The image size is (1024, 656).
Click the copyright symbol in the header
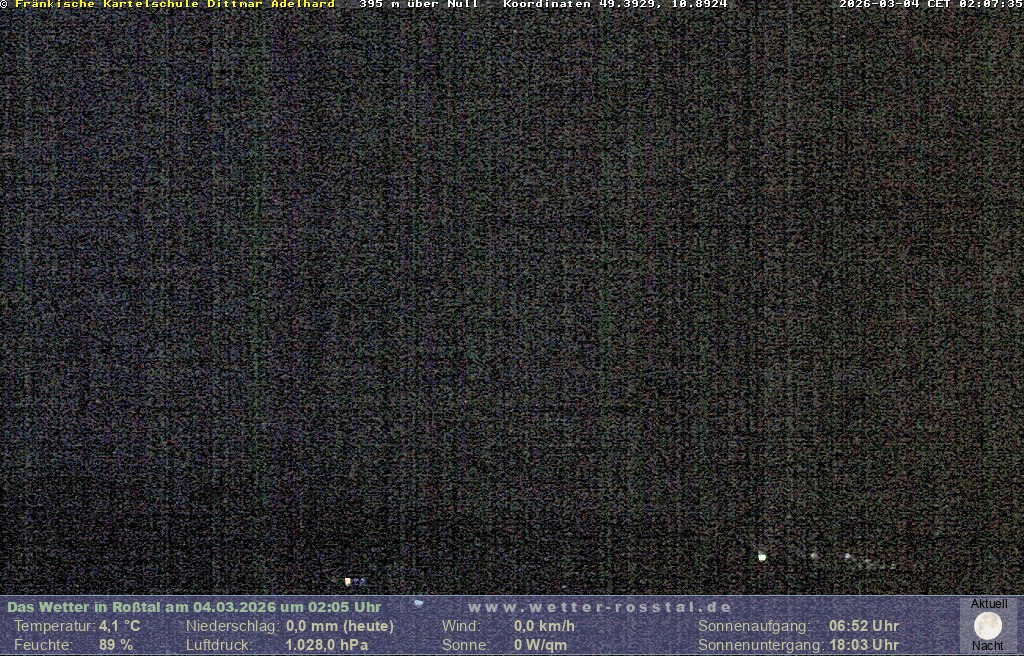(x=5, y=5)
